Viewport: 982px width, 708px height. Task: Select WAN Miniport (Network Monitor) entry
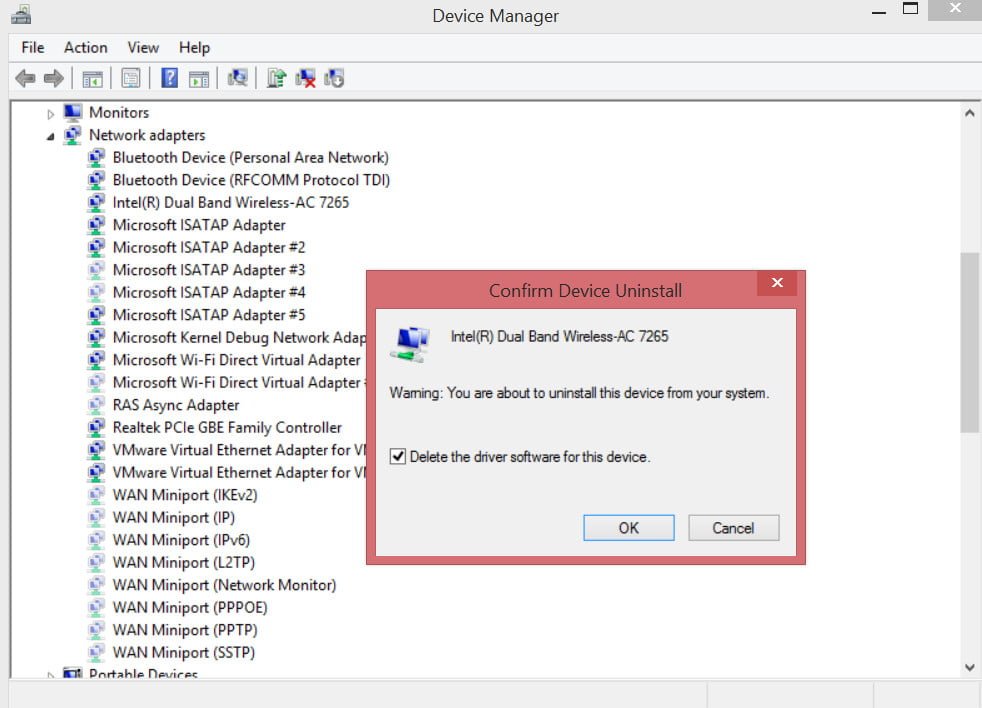(224, 585)
